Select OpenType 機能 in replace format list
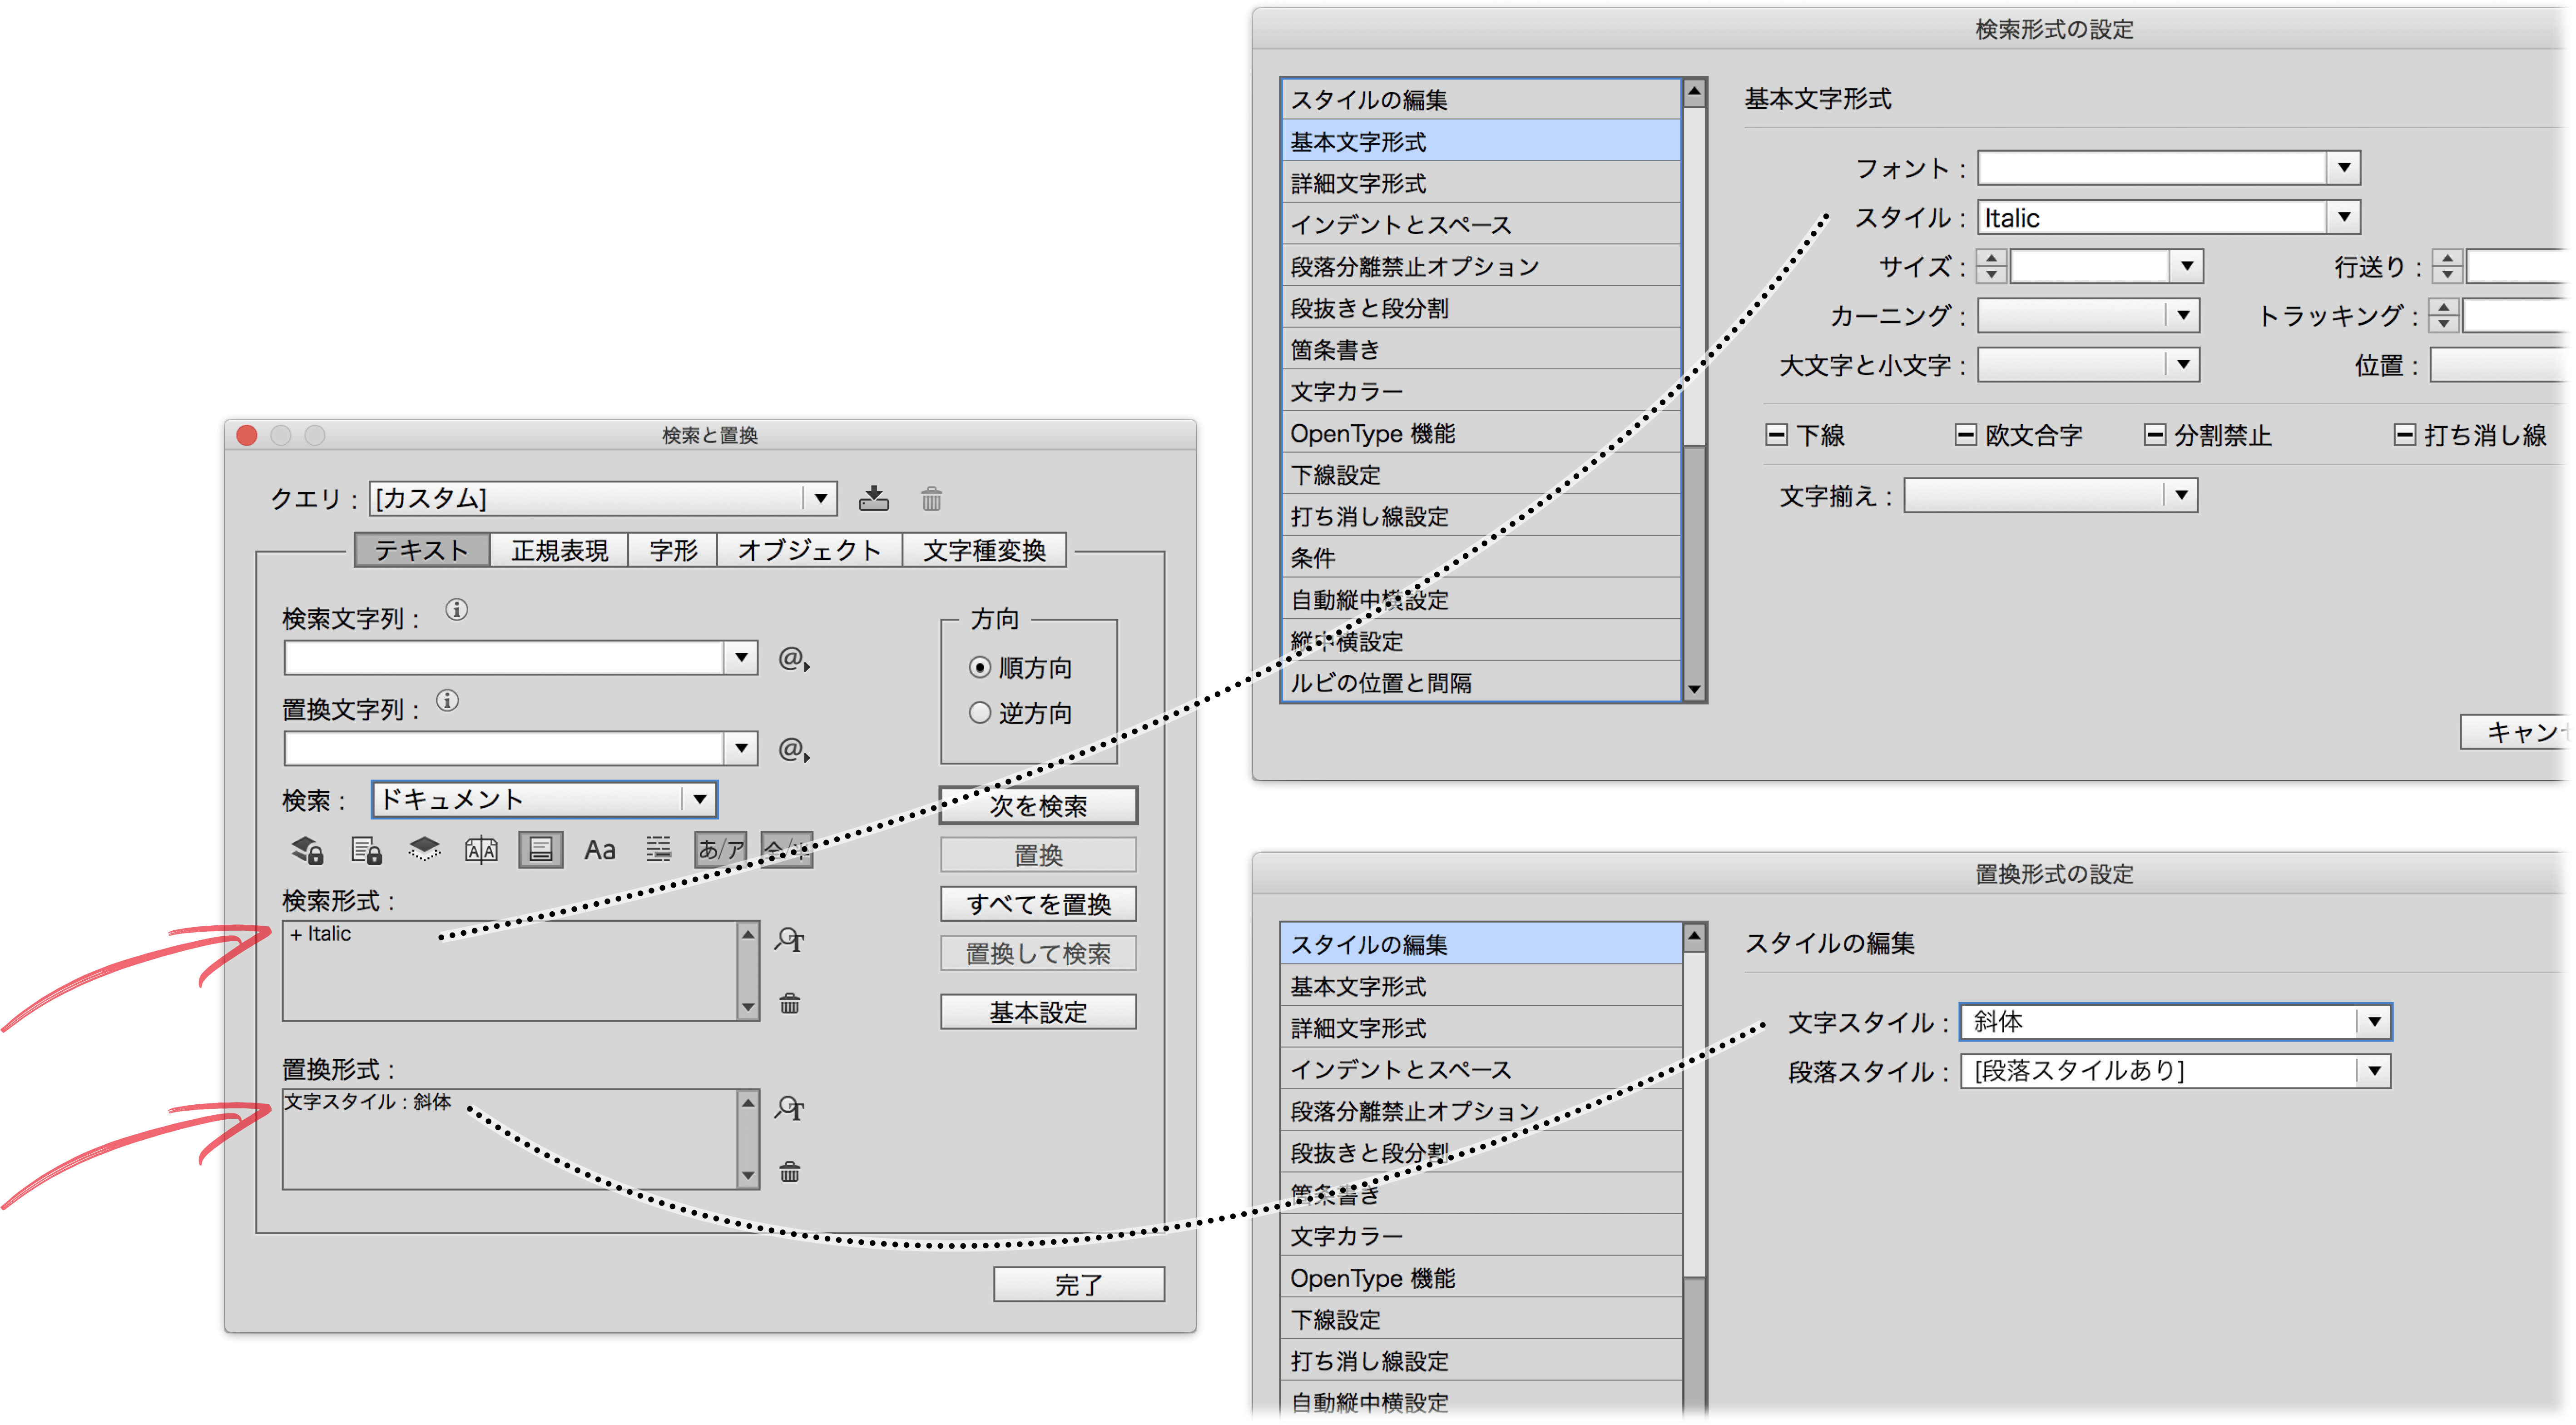The height and width of the screenshot is (1425, 2576). [1481, 1278]
